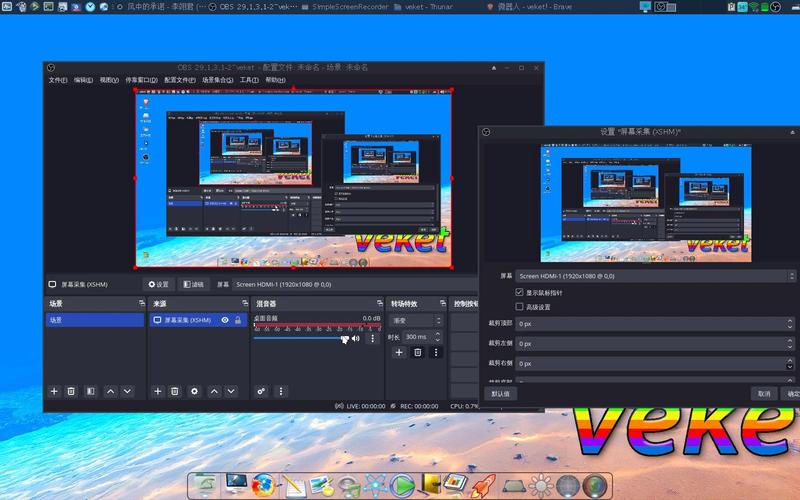Open the mixer panel's three-dot menu at bottom
This screenshot has height=500, width=800.
[281, 391]
